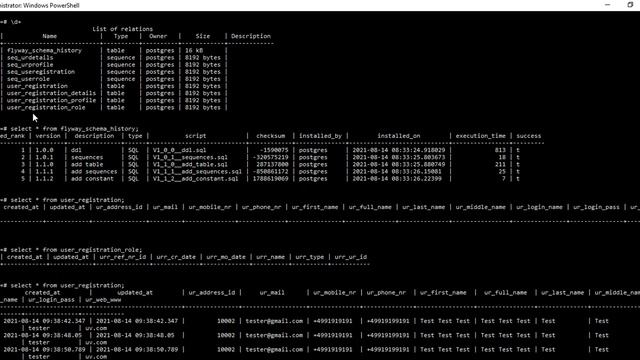Select the seq_useregistration relation name
The width and height of the screenshot is (640, 360).
coord(41,72)
